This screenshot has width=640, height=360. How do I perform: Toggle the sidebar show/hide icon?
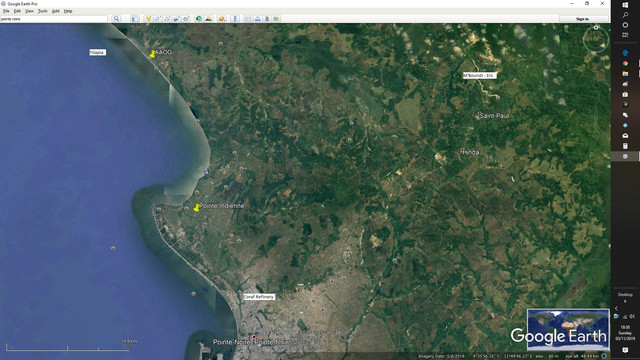pos(135,19)
